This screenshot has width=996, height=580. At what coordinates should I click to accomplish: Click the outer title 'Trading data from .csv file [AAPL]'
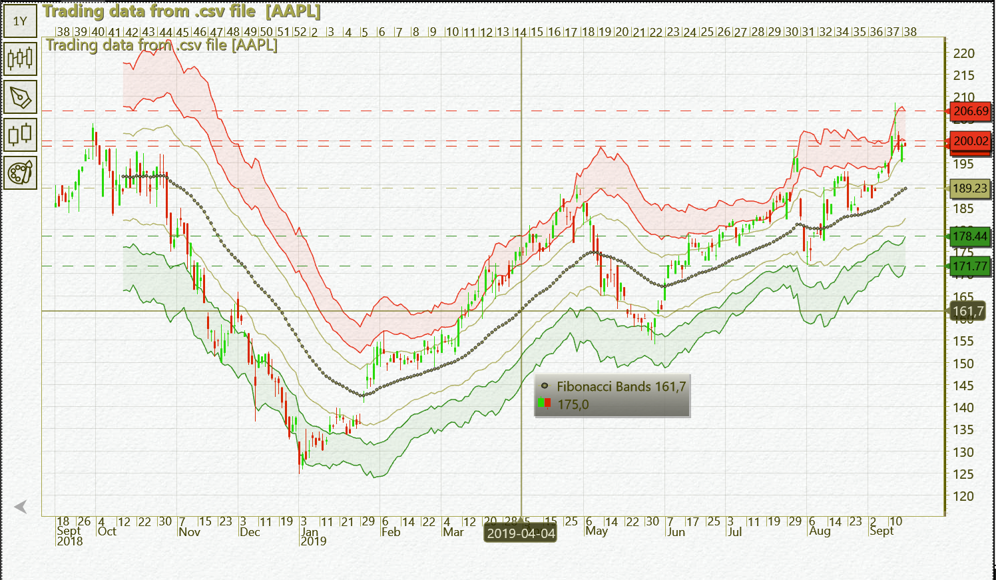[x=182, y=11]
